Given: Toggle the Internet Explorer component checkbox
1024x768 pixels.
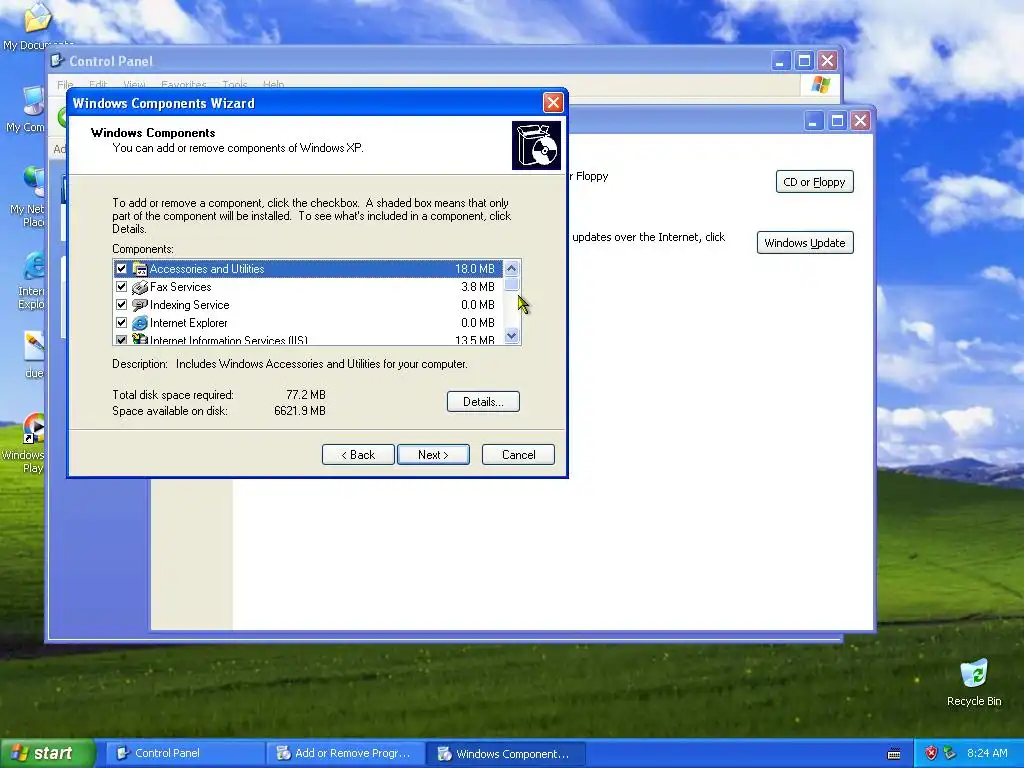Looking at the screenshot, I should [121, 323].
